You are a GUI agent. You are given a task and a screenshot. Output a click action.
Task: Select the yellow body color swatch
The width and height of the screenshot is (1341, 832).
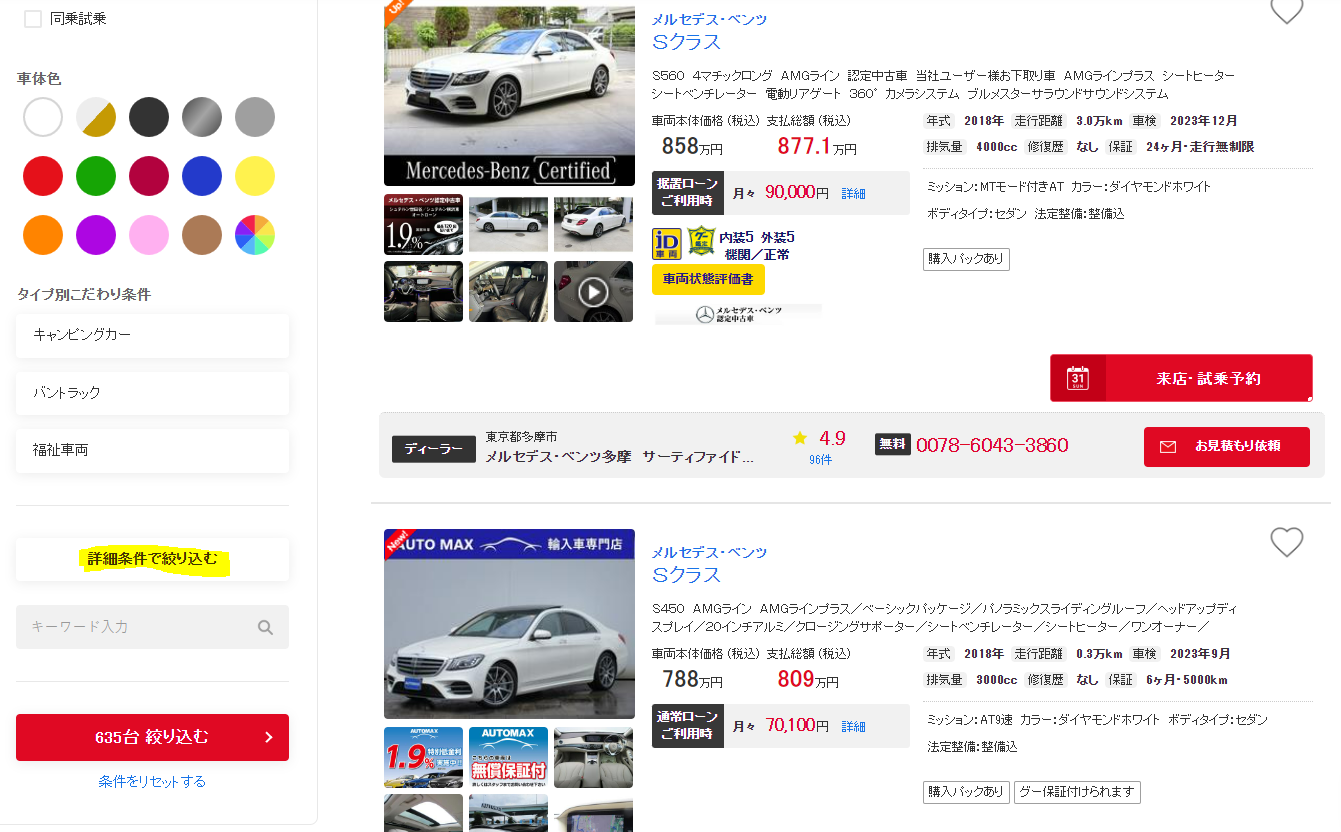[x=255, y=176]
